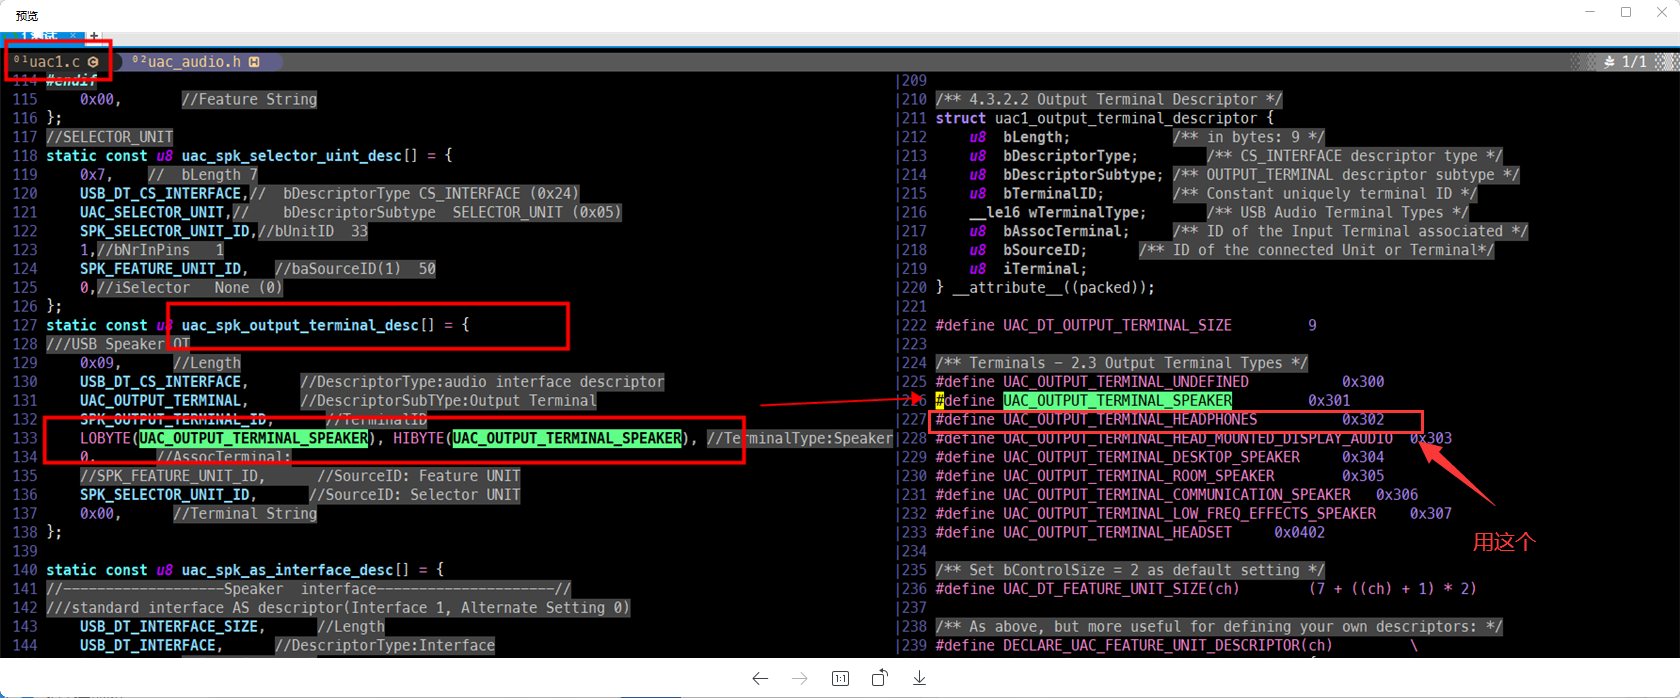Minimize the preview window

1590,12
